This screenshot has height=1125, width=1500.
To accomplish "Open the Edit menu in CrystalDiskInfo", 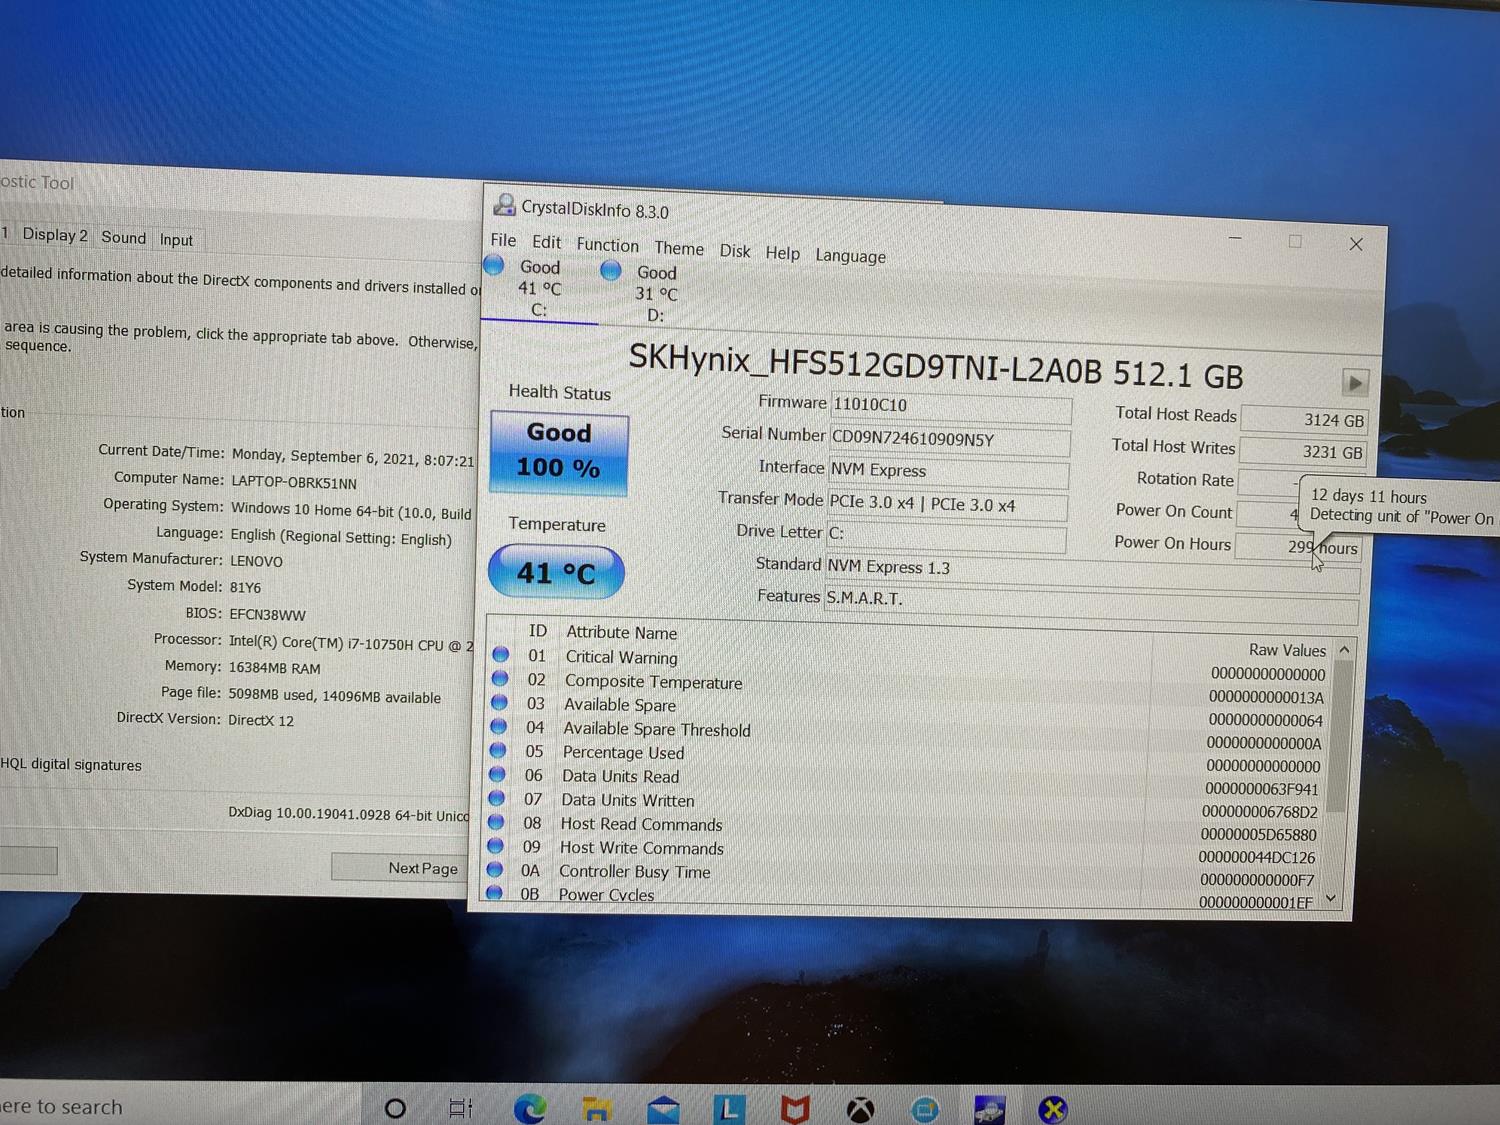I will pos(546,242).
